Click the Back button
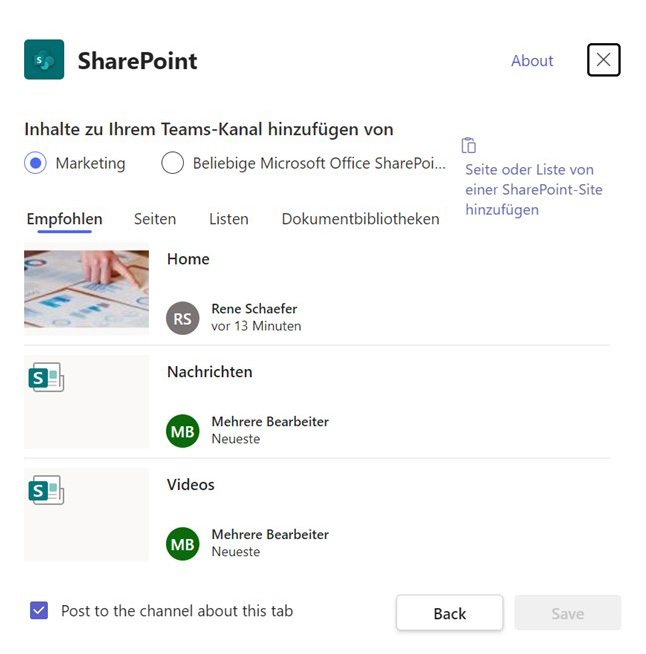The height and width of the screenshot is (654, 646). [450, 613]
